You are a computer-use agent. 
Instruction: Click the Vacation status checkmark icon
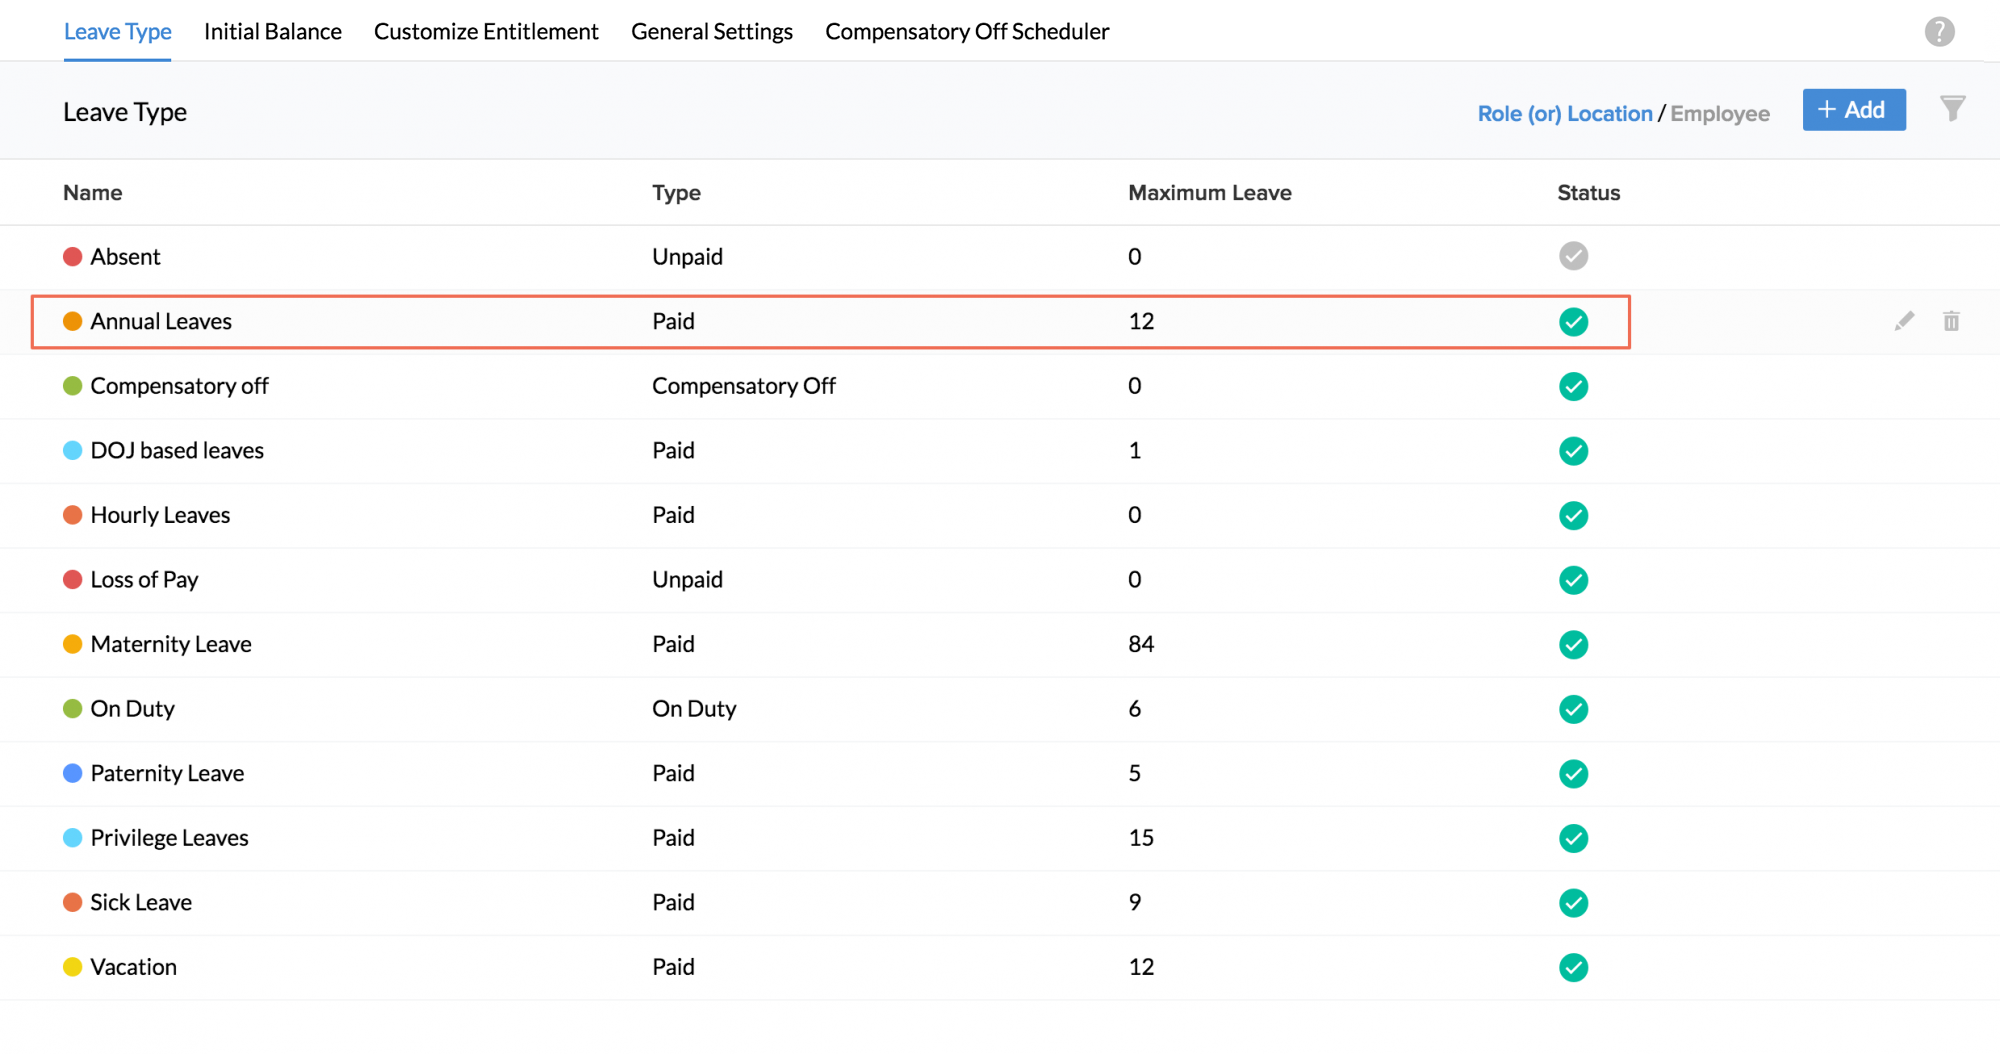point(1573,967)
